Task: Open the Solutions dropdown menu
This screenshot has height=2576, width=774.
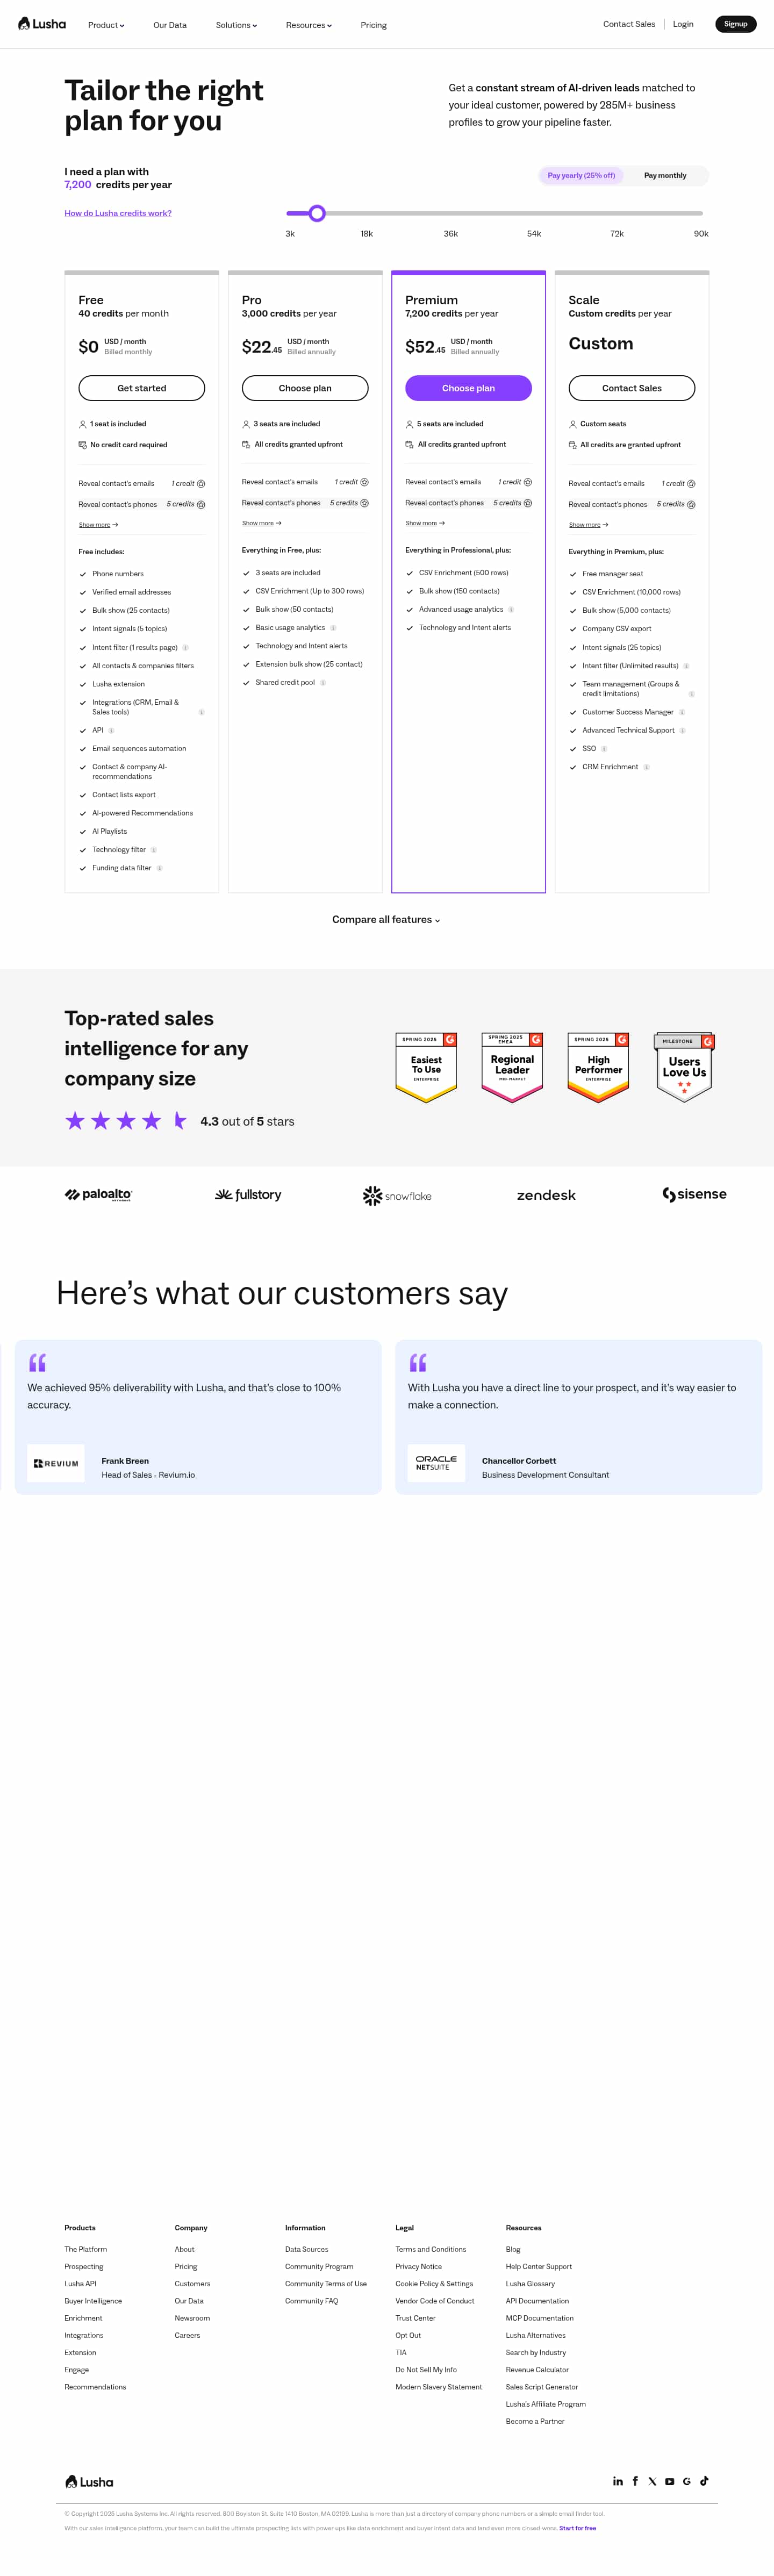Action: pos(236,25)
